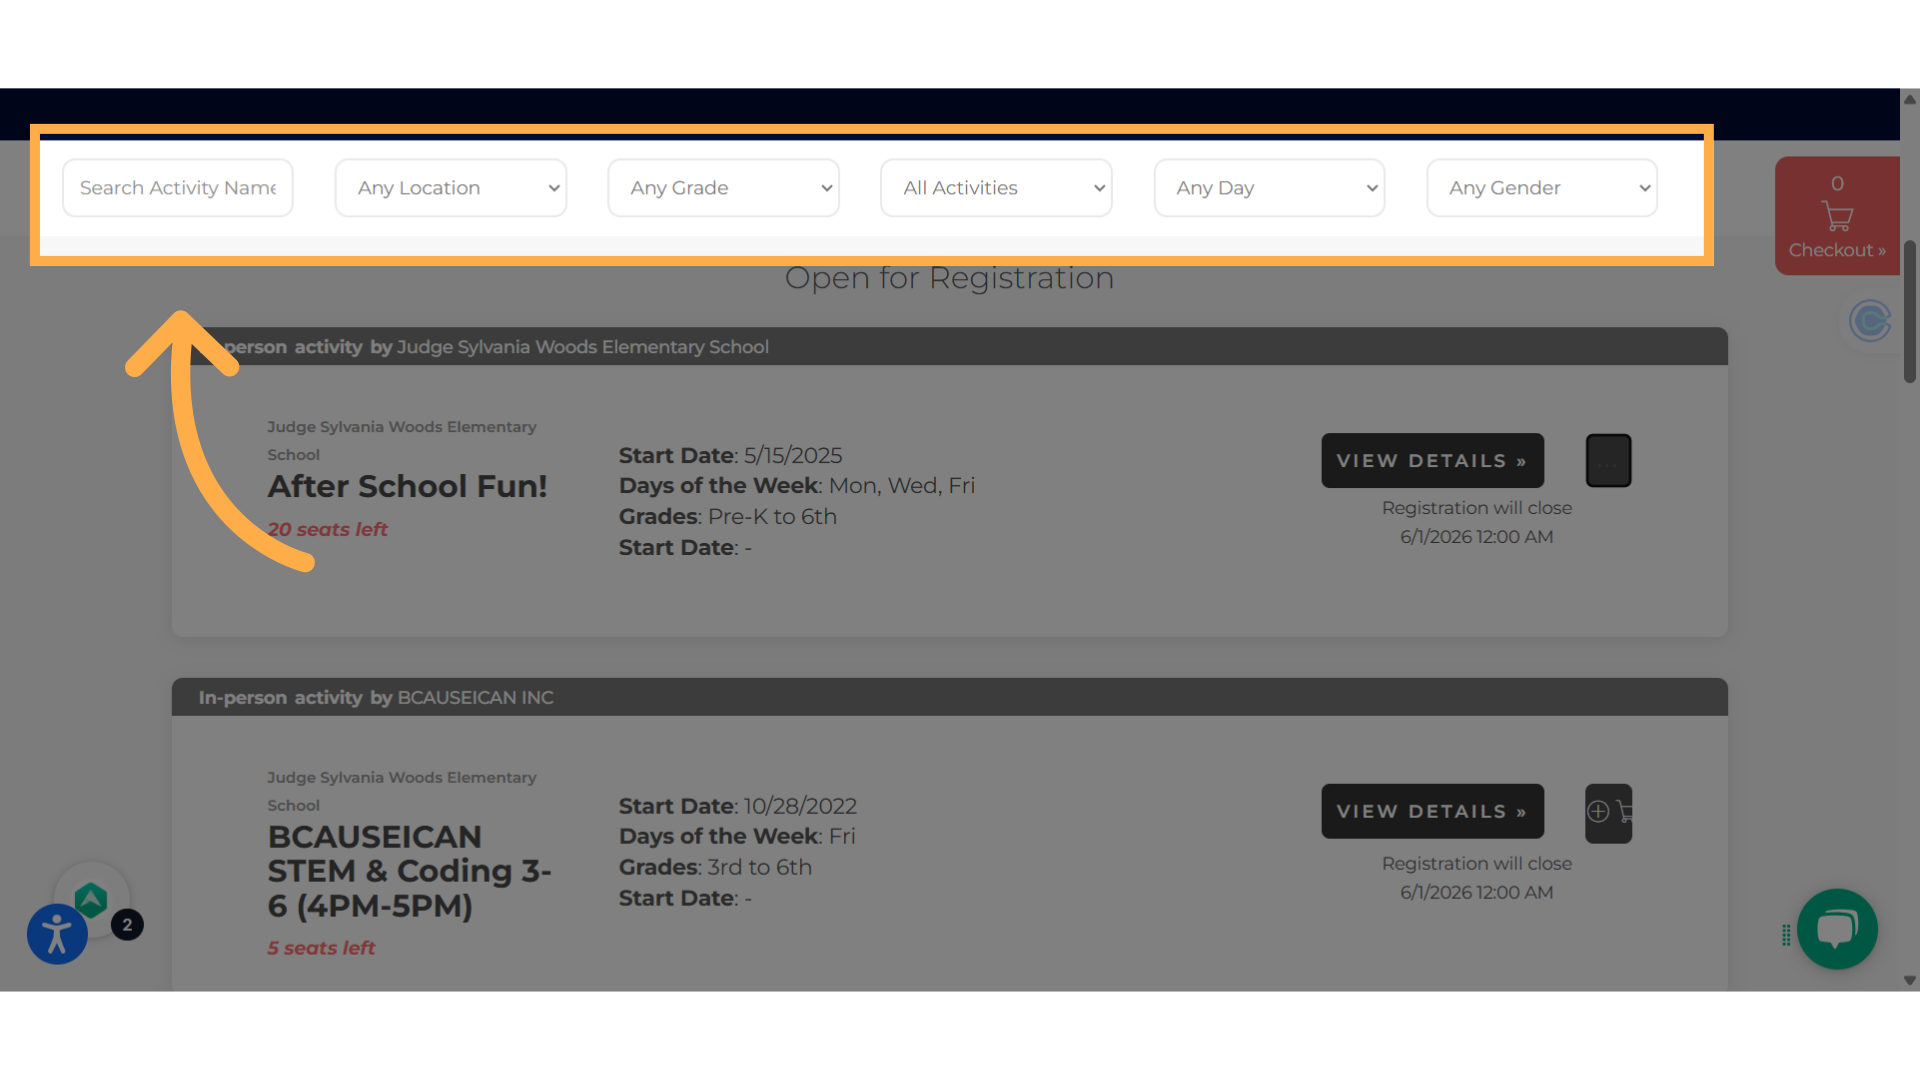Open the Checkout cart button

coord(1836,216)
